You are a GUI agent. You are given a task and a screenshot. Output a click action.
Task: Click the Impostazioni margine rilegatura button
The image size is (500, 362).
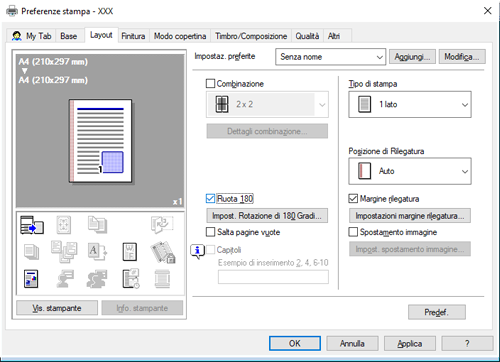point(410,216)
